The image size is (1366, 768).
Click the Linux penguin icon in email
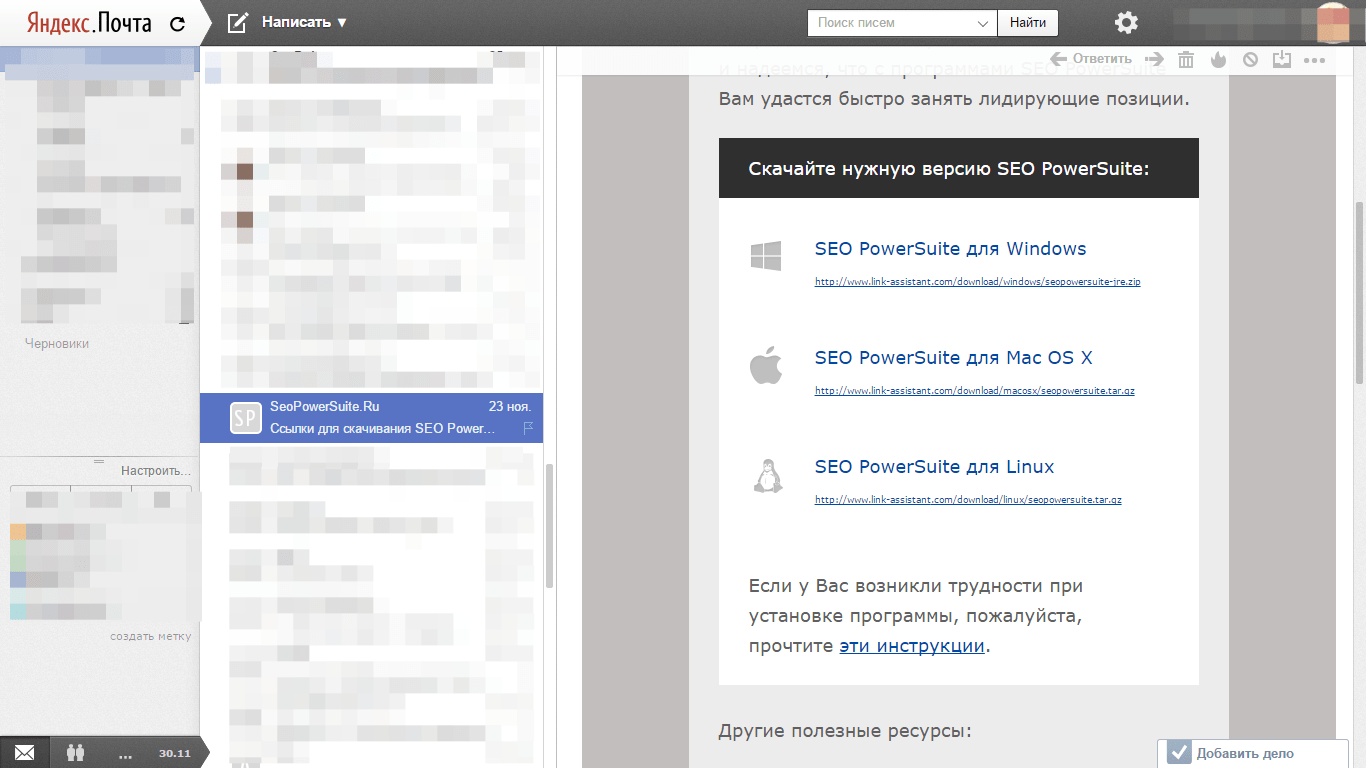[x=766, y=475]
